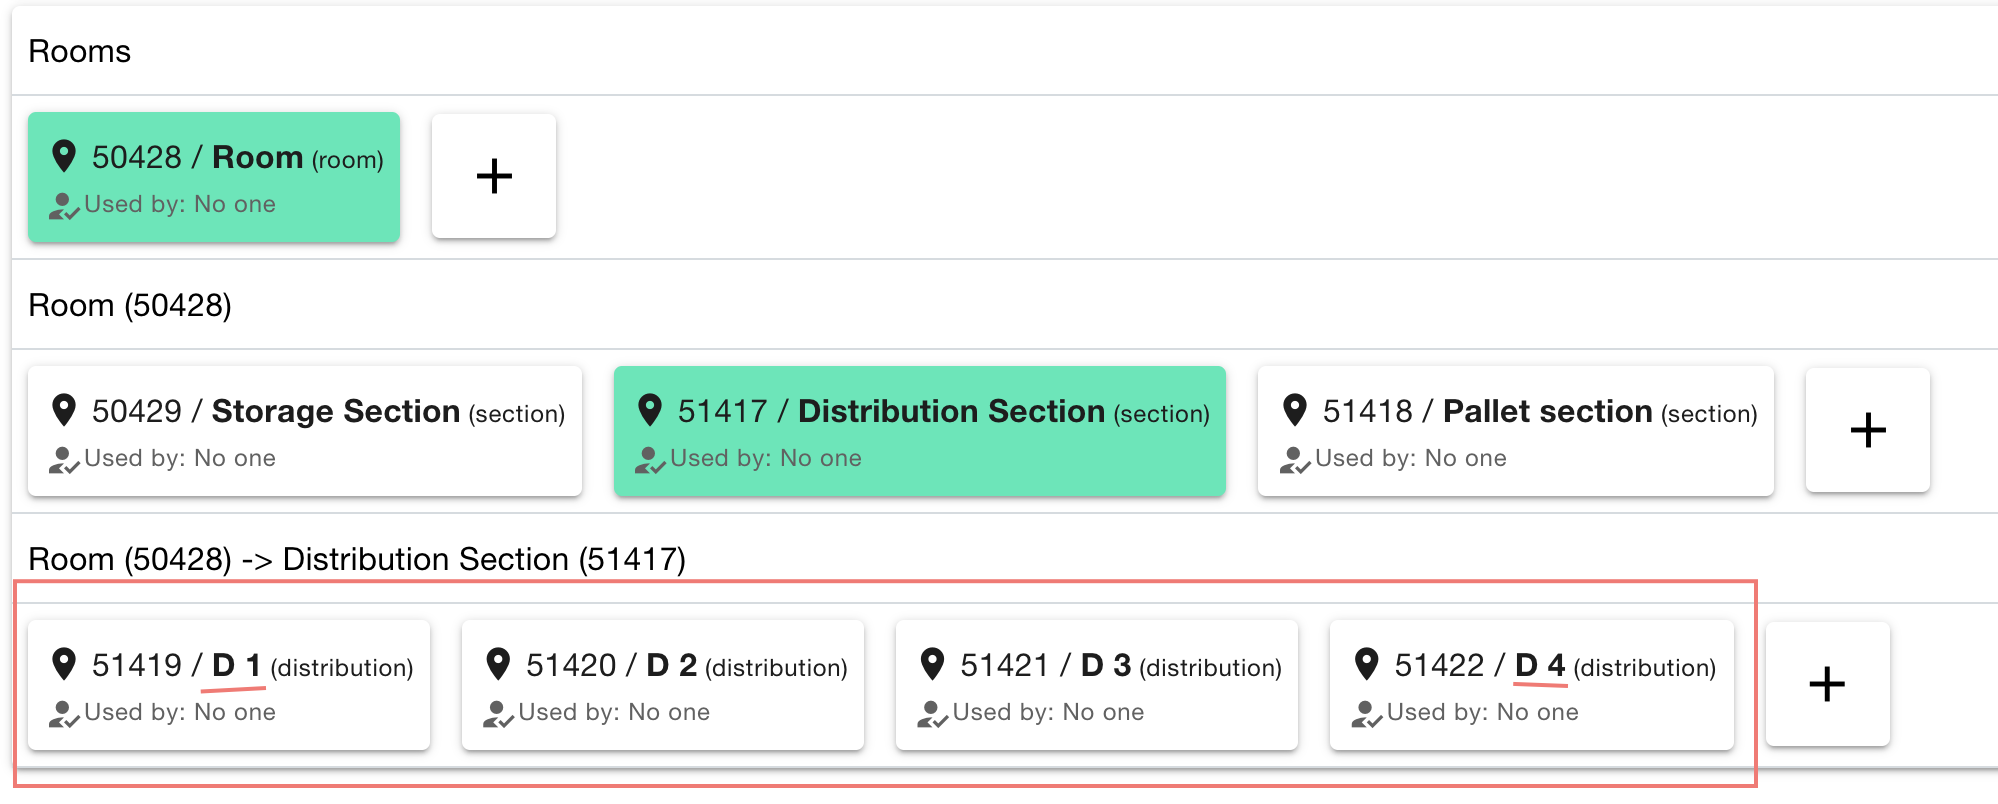
Task: Click location pin icon on D 4
Action: coord(1367,664)
